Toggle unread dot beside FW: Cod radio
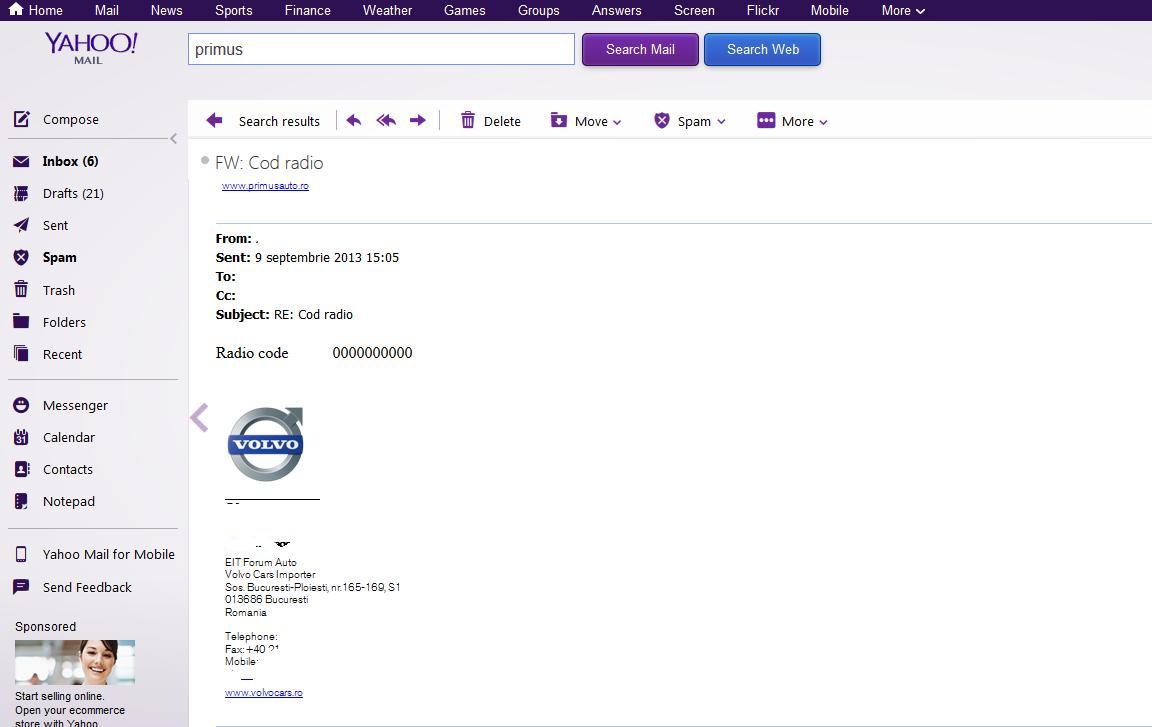This screenshot has width=1152, height=727. (205, 160)
